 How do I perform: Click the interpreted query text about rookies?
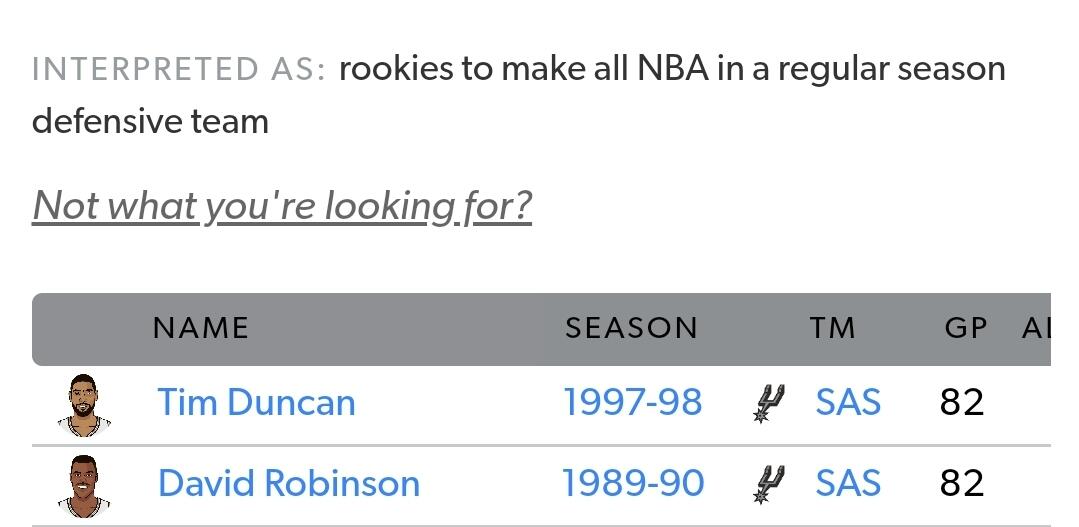pyautogui.click(x=519, y=95)
